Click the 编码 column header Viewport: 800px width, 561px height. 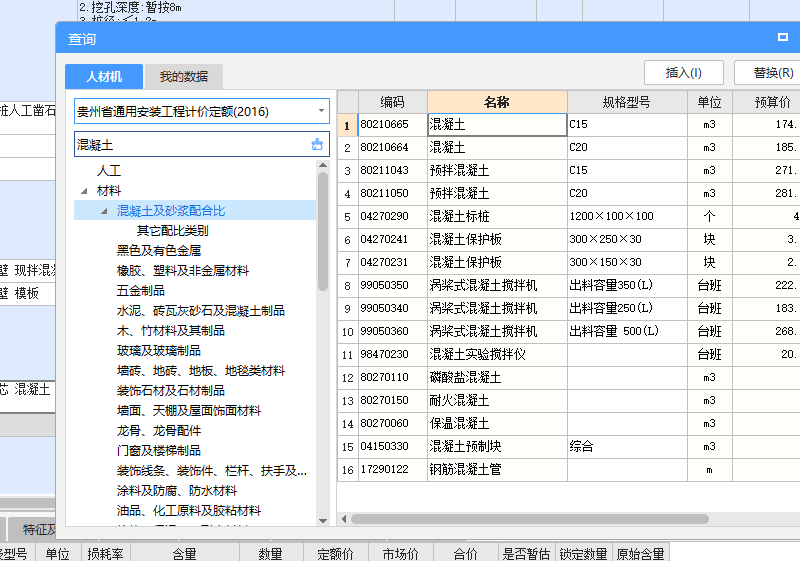click(x=392, y=102)
